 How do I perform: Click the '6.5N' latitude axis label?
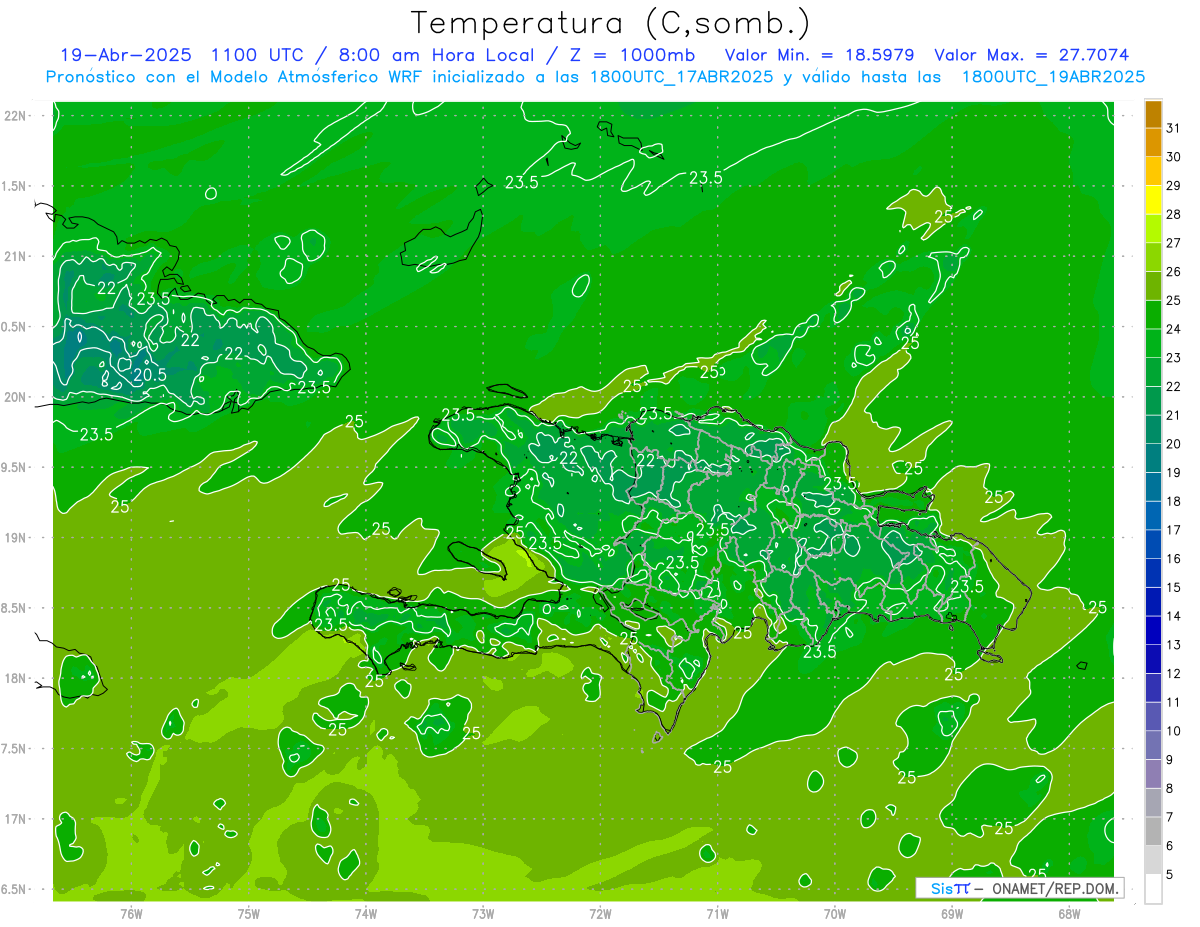tap(13, 889)
